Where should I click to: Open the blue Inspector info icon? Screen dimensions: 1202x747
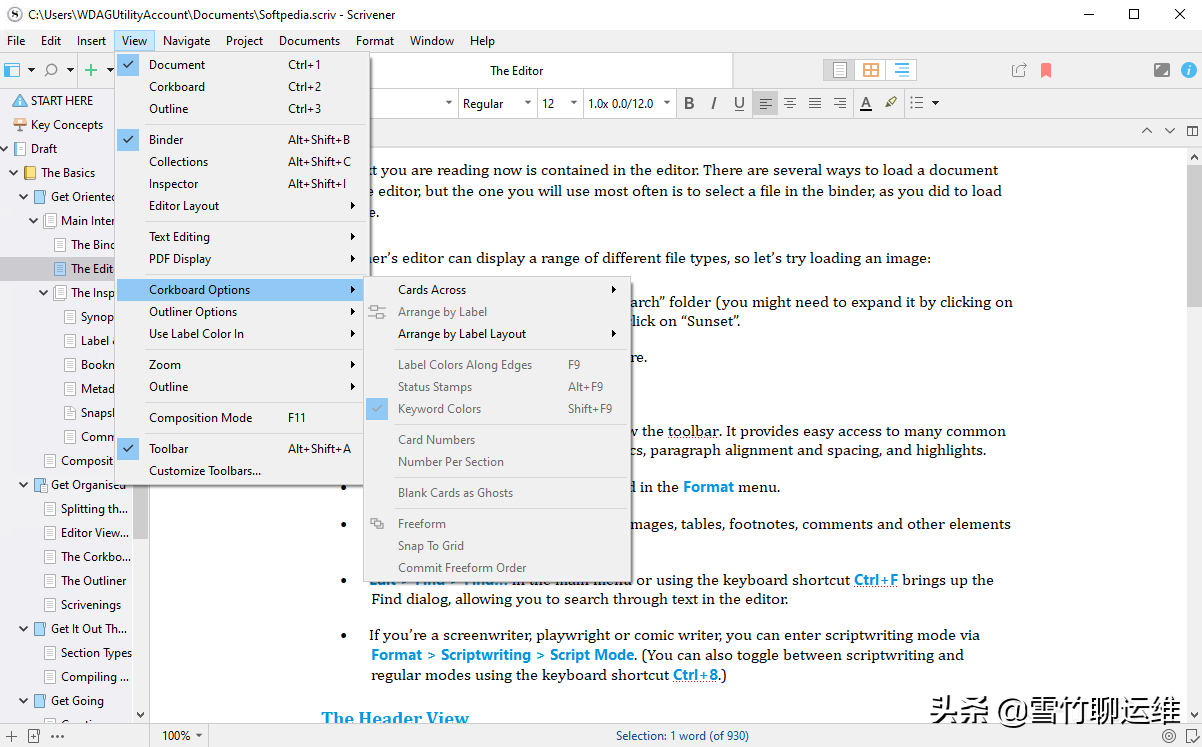click(x=1189, y=70)
